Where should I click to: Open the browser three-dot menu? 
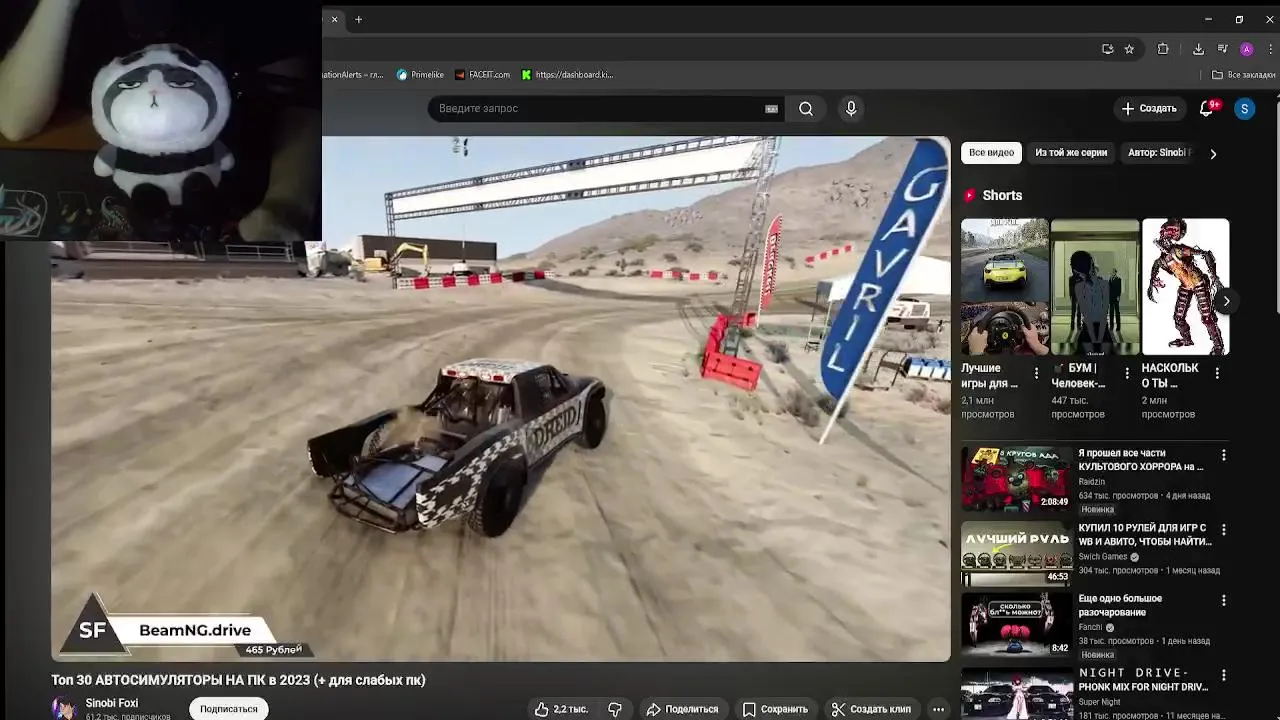(1269, 49)
